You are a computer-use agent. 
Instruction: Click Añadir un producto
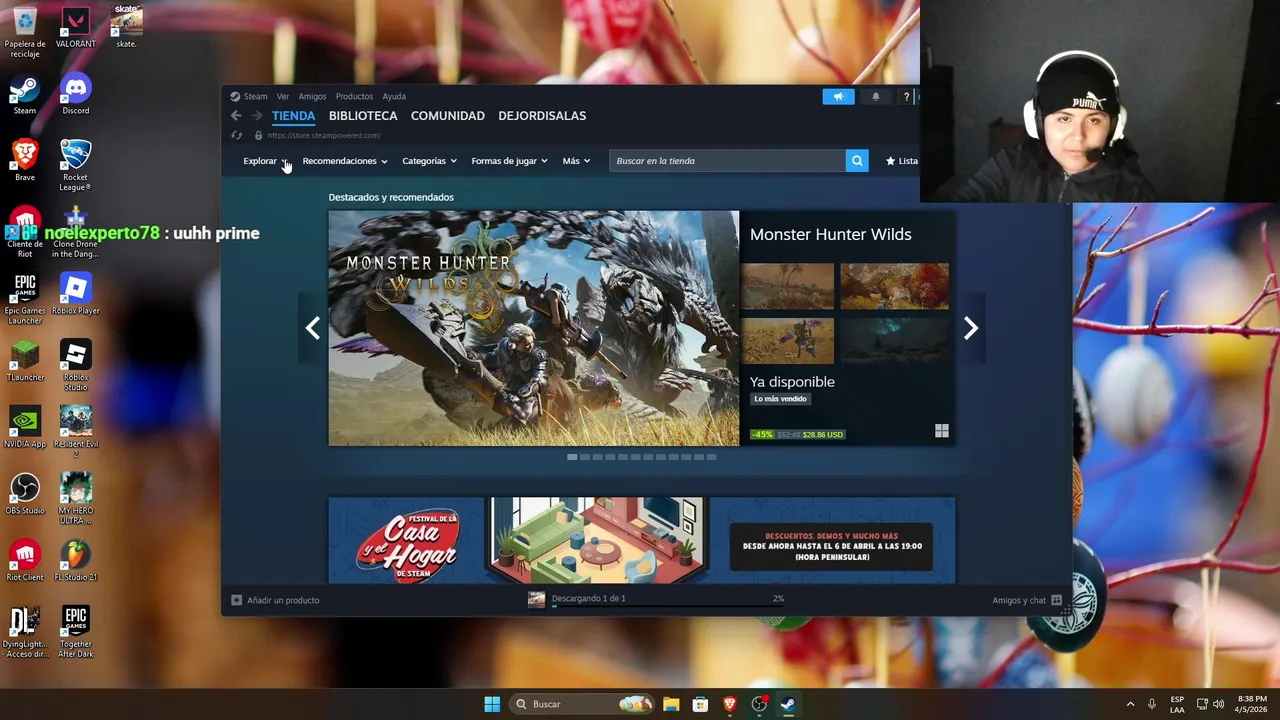click(x=275, y=600)
